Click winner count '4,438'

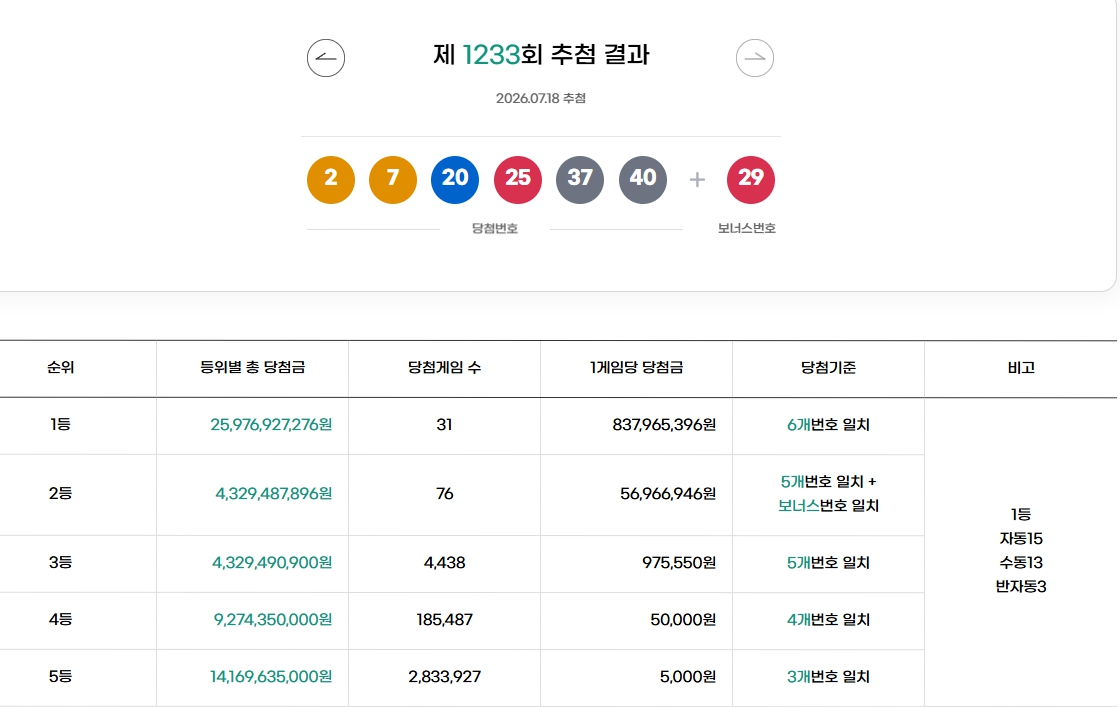coord(444,563)
